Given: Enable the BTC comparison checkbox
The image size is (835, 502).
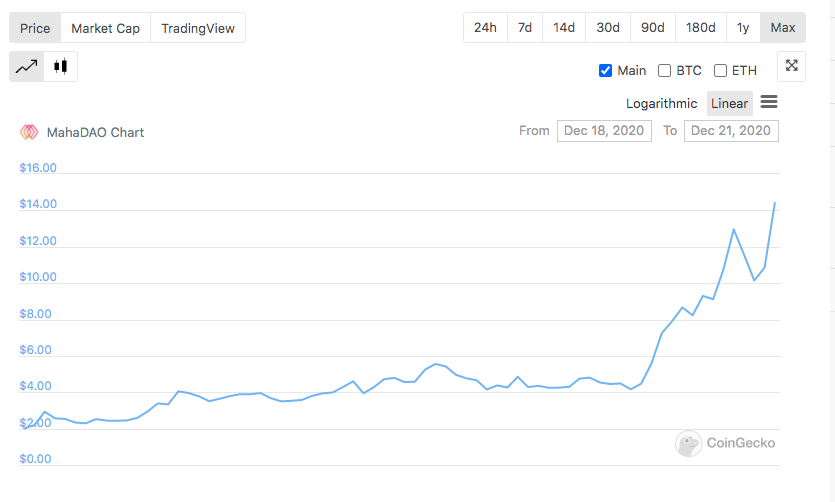Looking at the screenshot, I should [664, 70].
